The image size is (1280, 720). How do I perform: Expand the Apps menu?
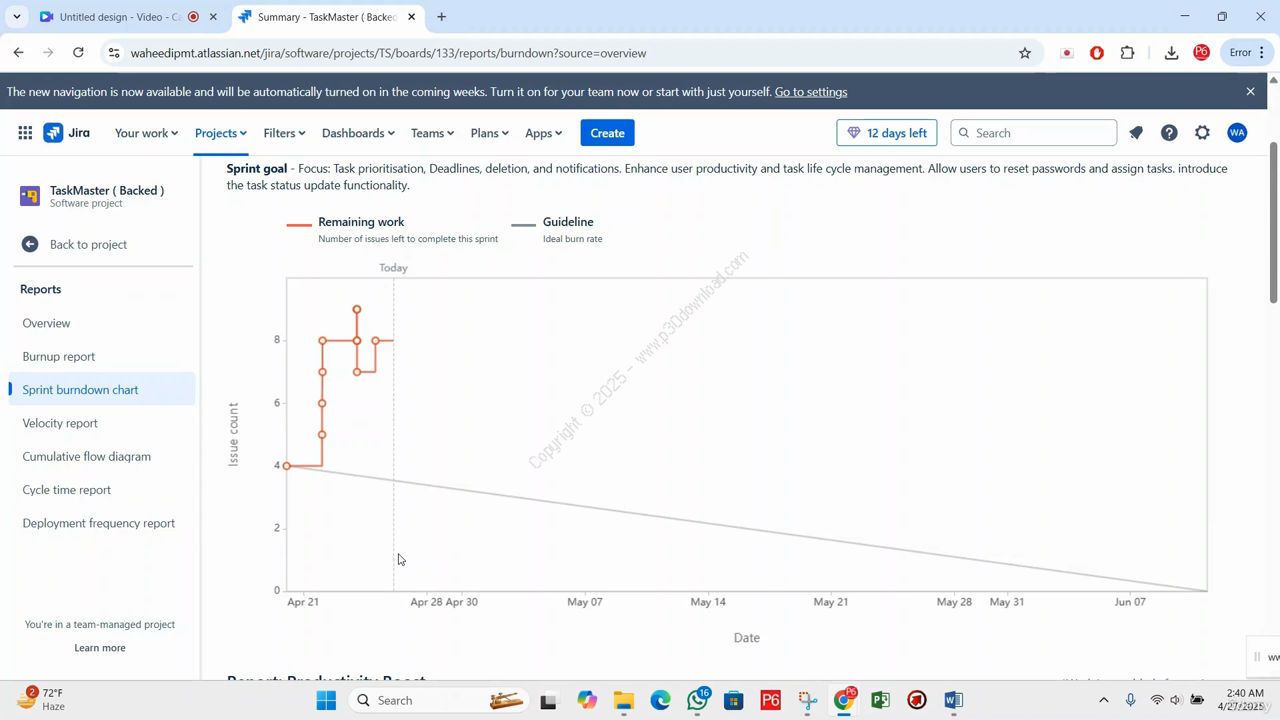543,133
